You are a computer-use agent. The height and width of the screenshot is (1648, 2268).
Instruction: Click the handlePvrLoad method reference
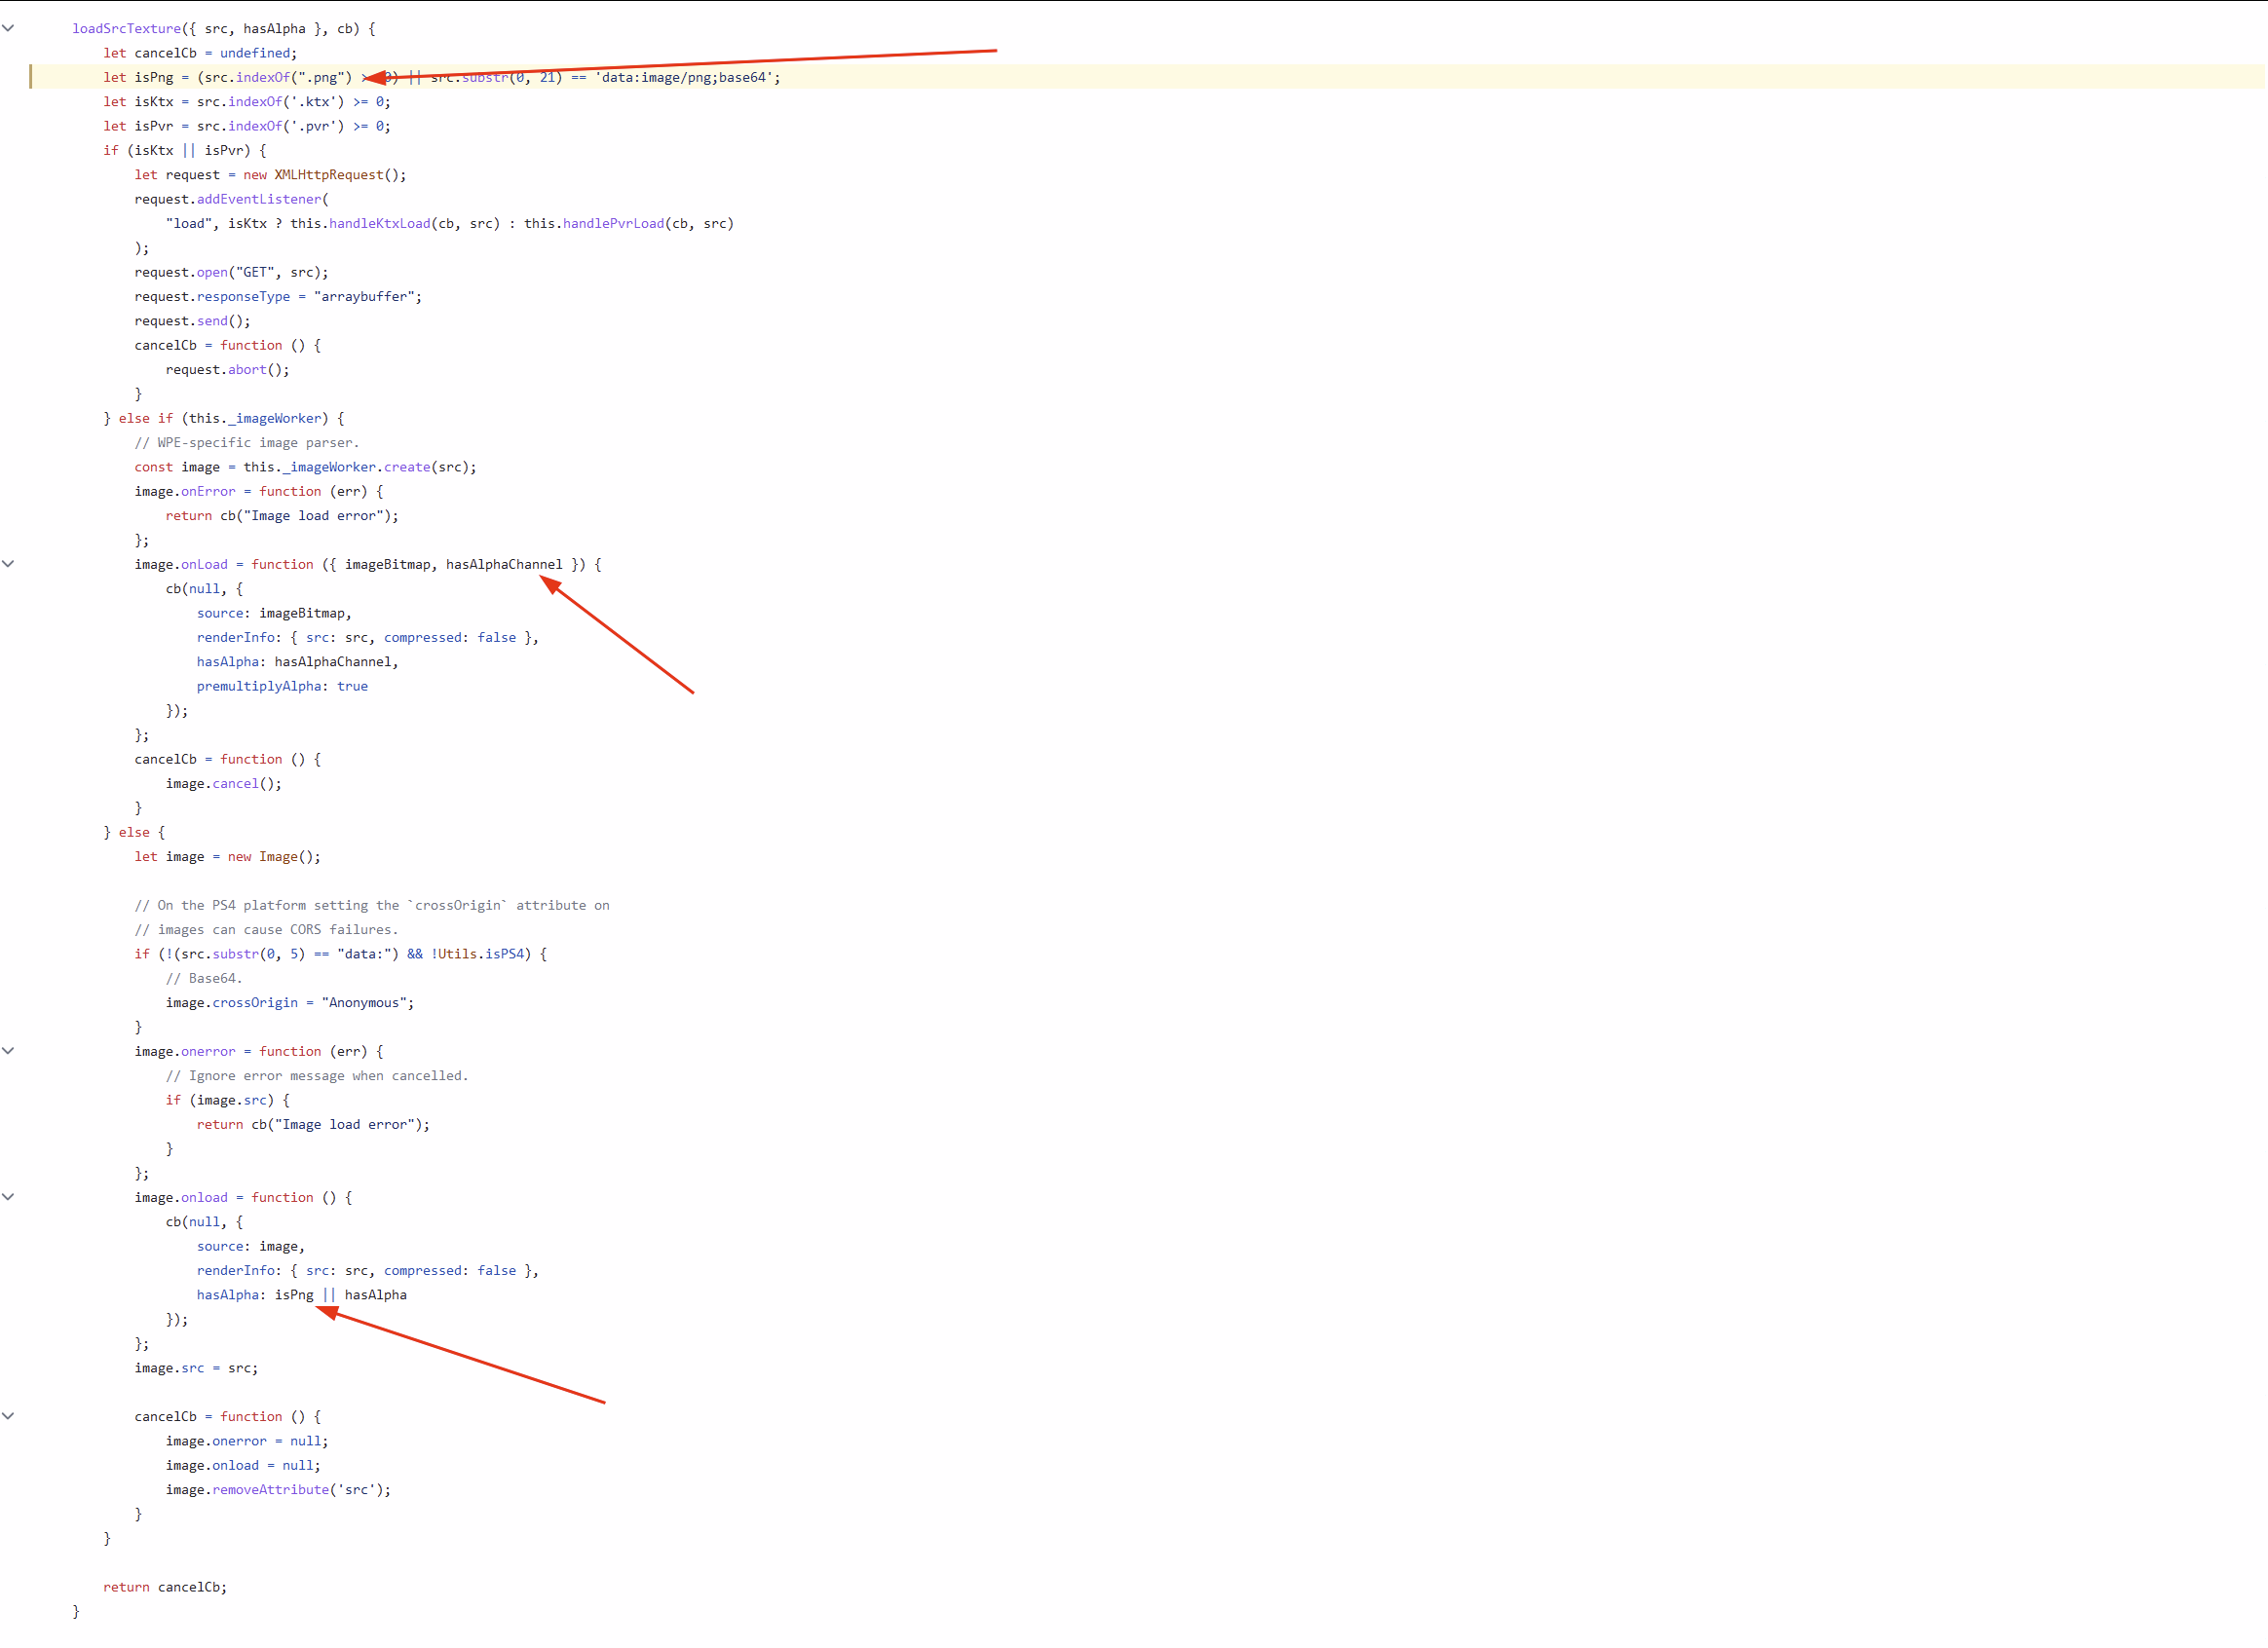click(611, 223)
